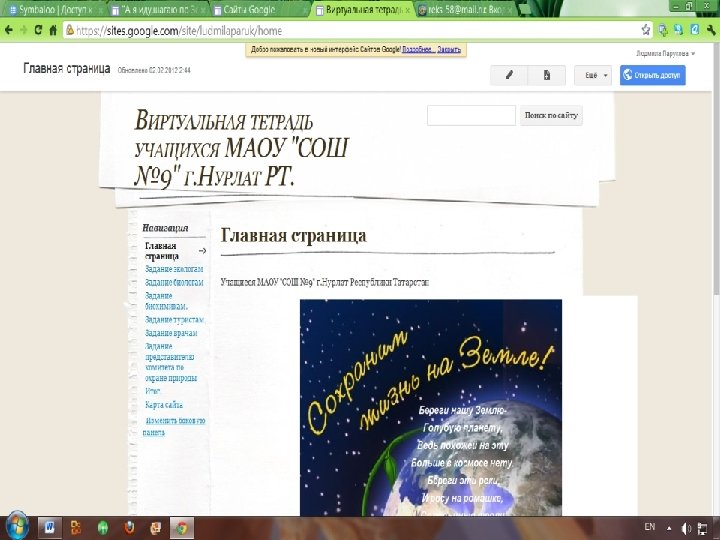Open the Людмила Парукова account dropdown

pyautogui.click(x=665, y=54)
